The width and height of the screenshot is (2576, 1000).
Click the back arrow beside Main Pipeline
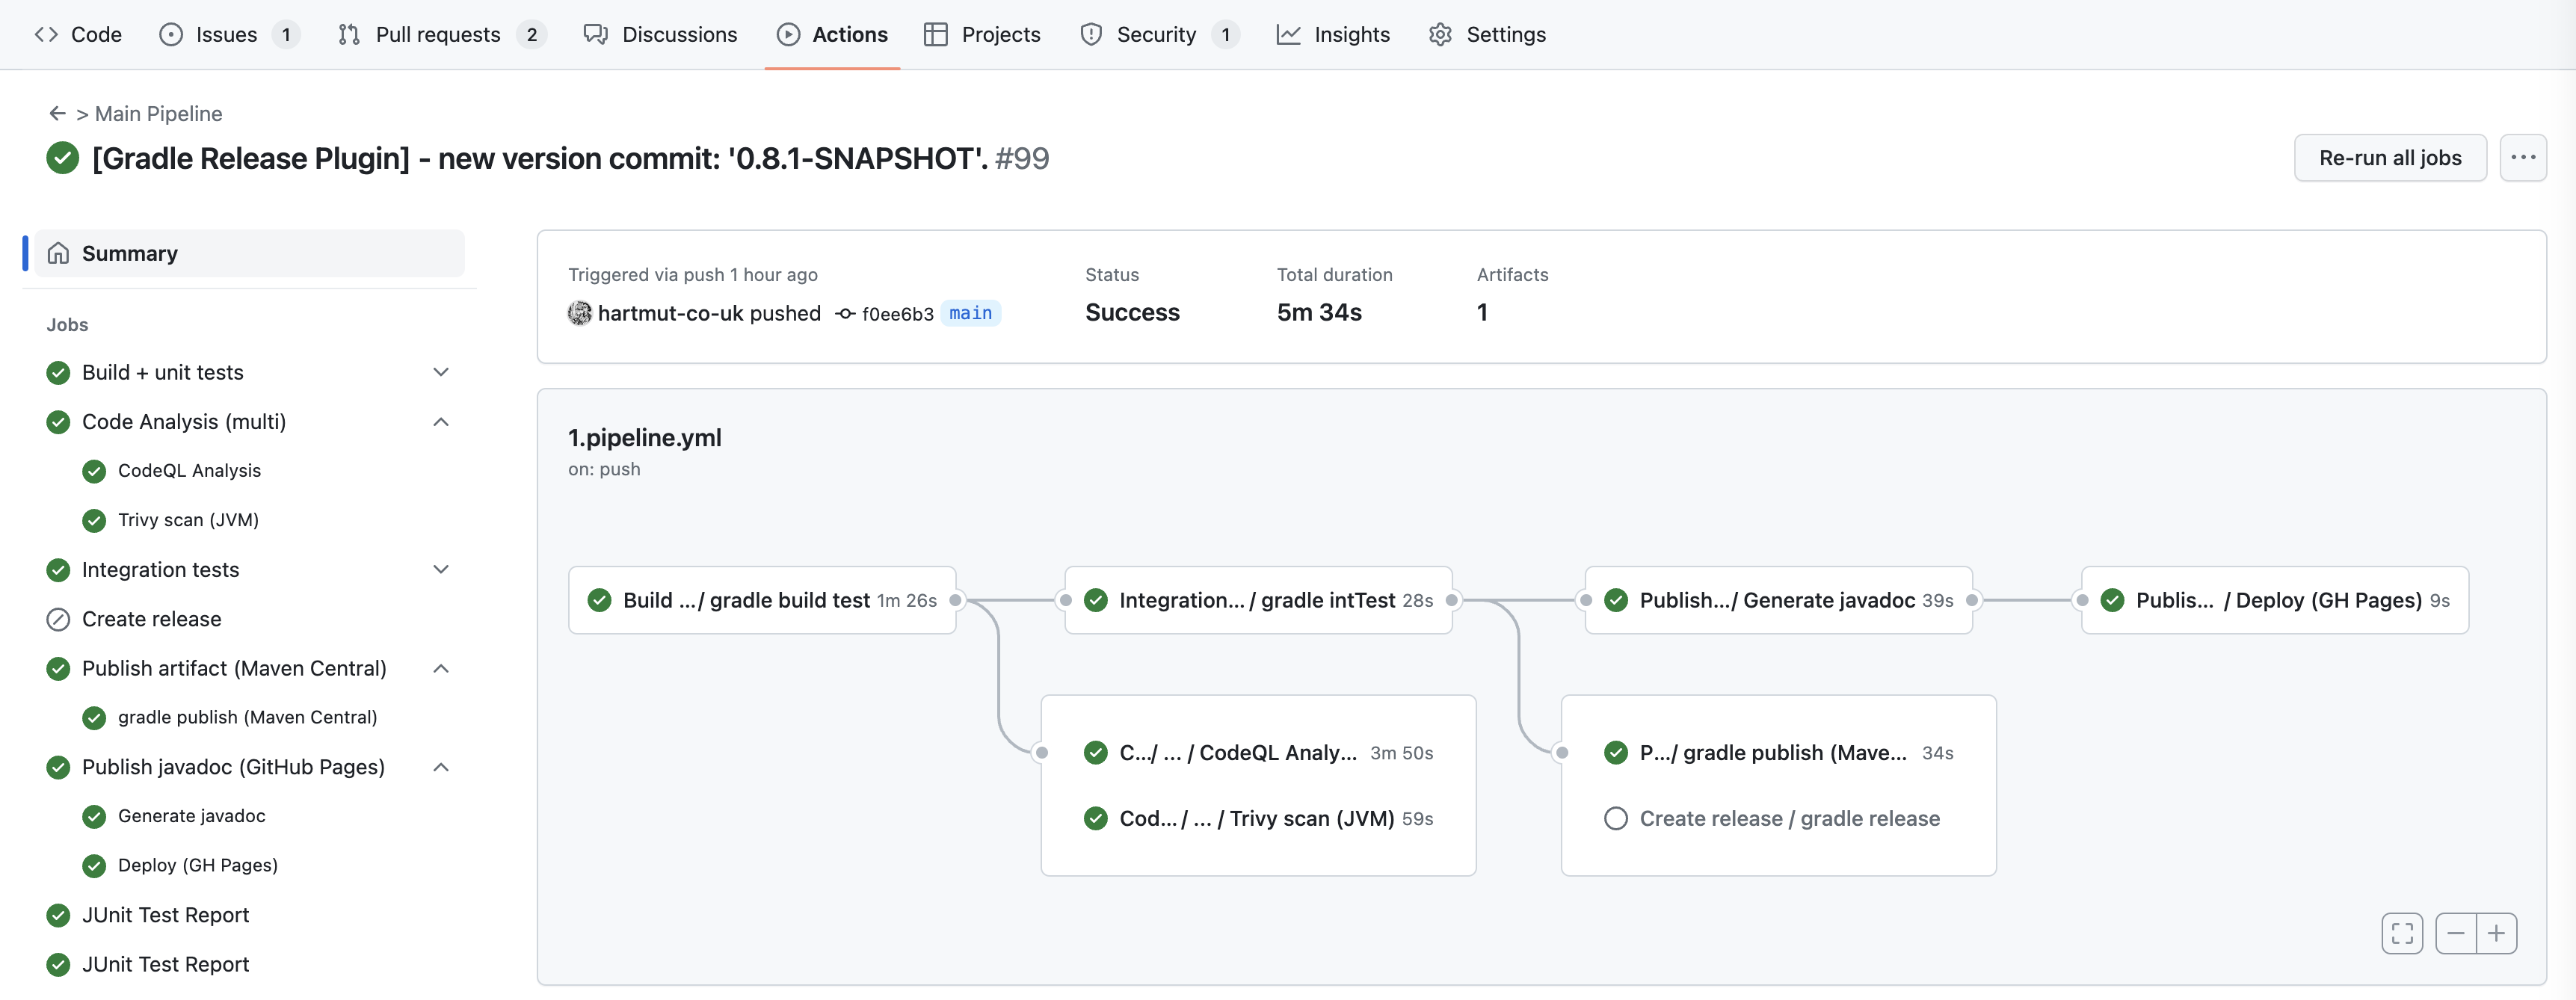point(57,114)
